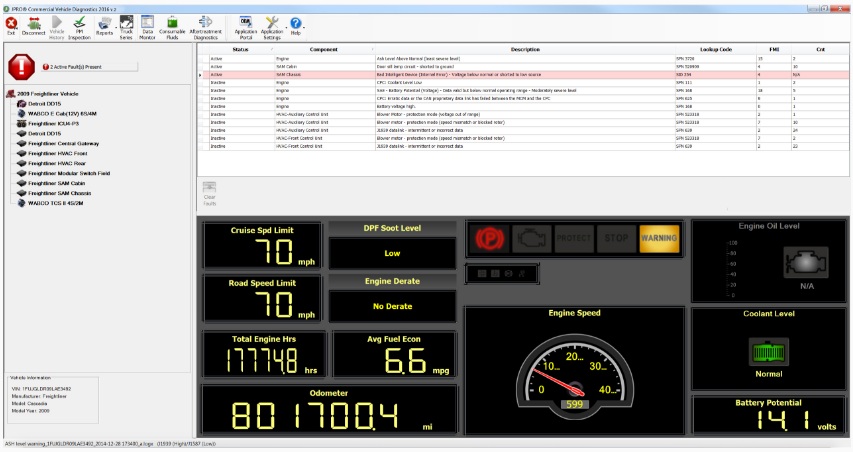Select Freightliner SAM Chassis in the tree
This screenshot has height=452, width=853.
click(x=62, y=192)
